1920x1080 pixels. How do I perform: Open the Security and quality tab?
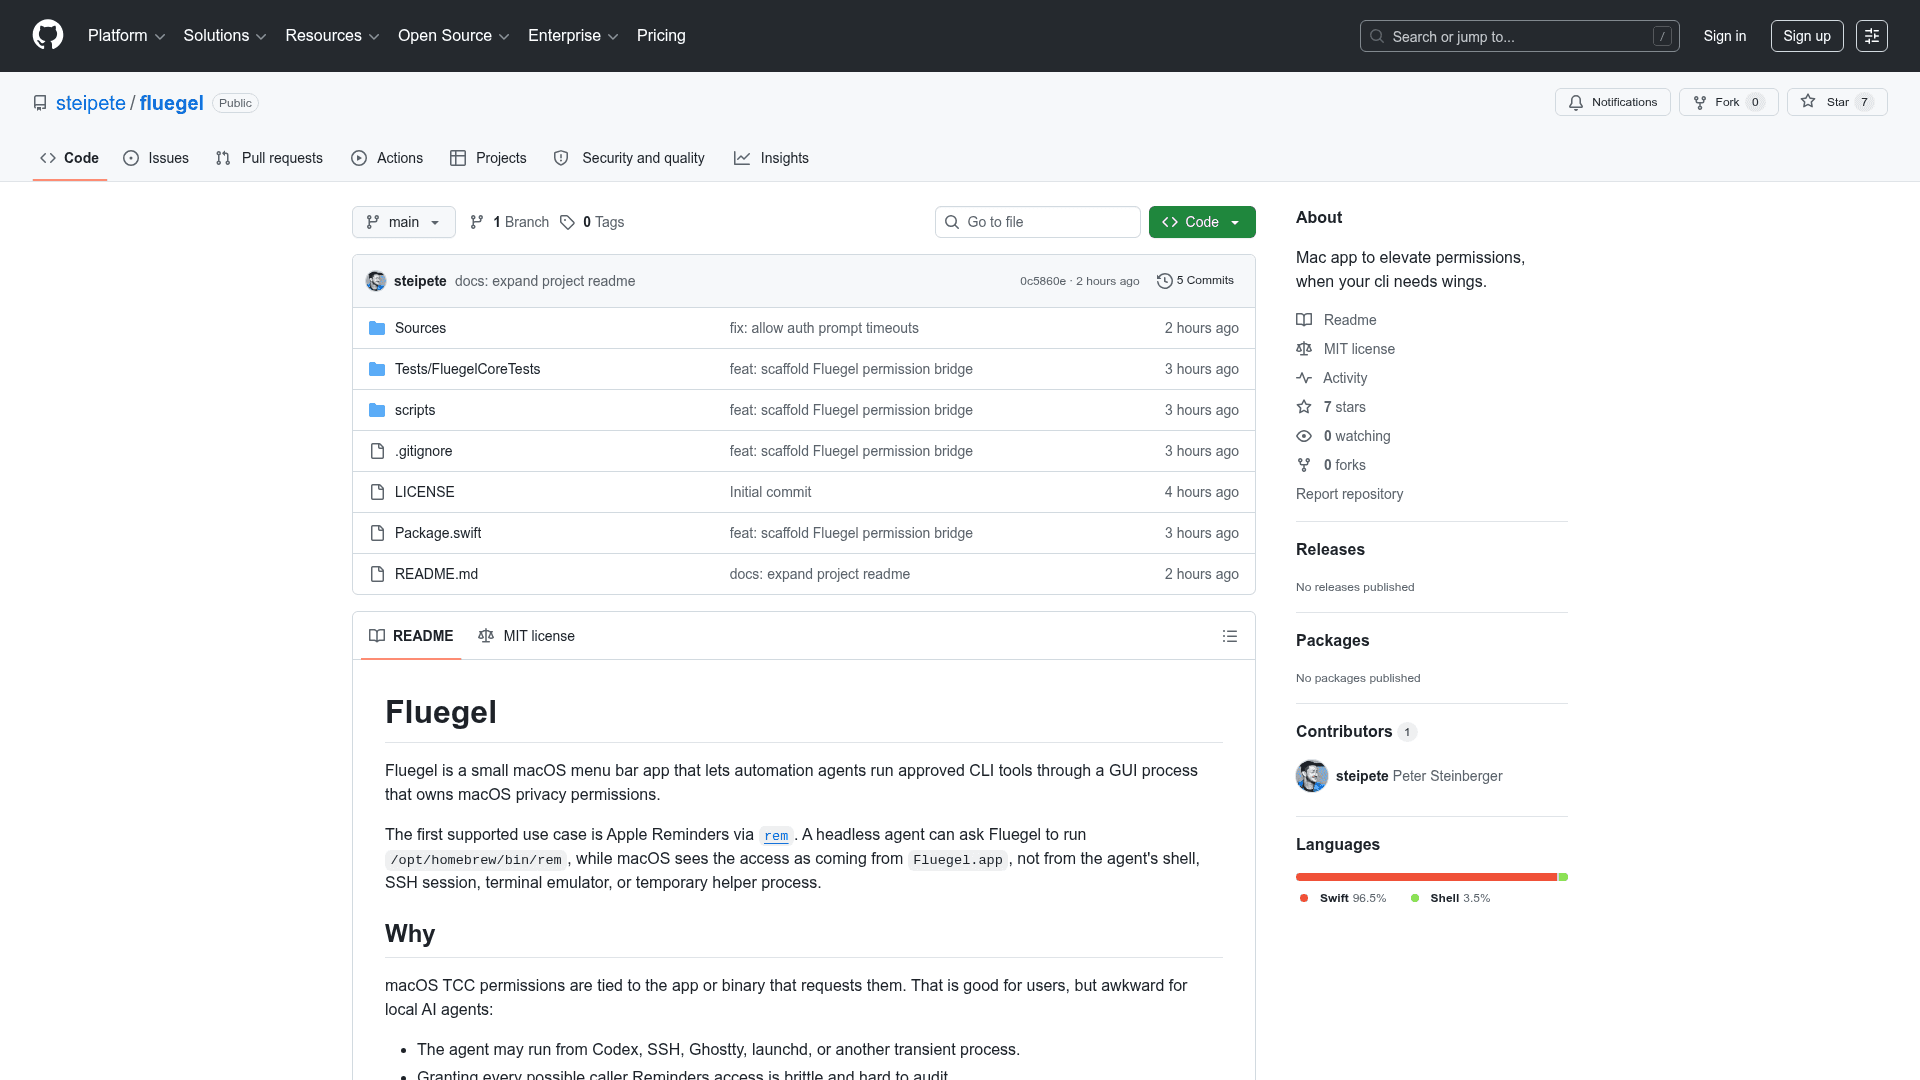[629, 158]
